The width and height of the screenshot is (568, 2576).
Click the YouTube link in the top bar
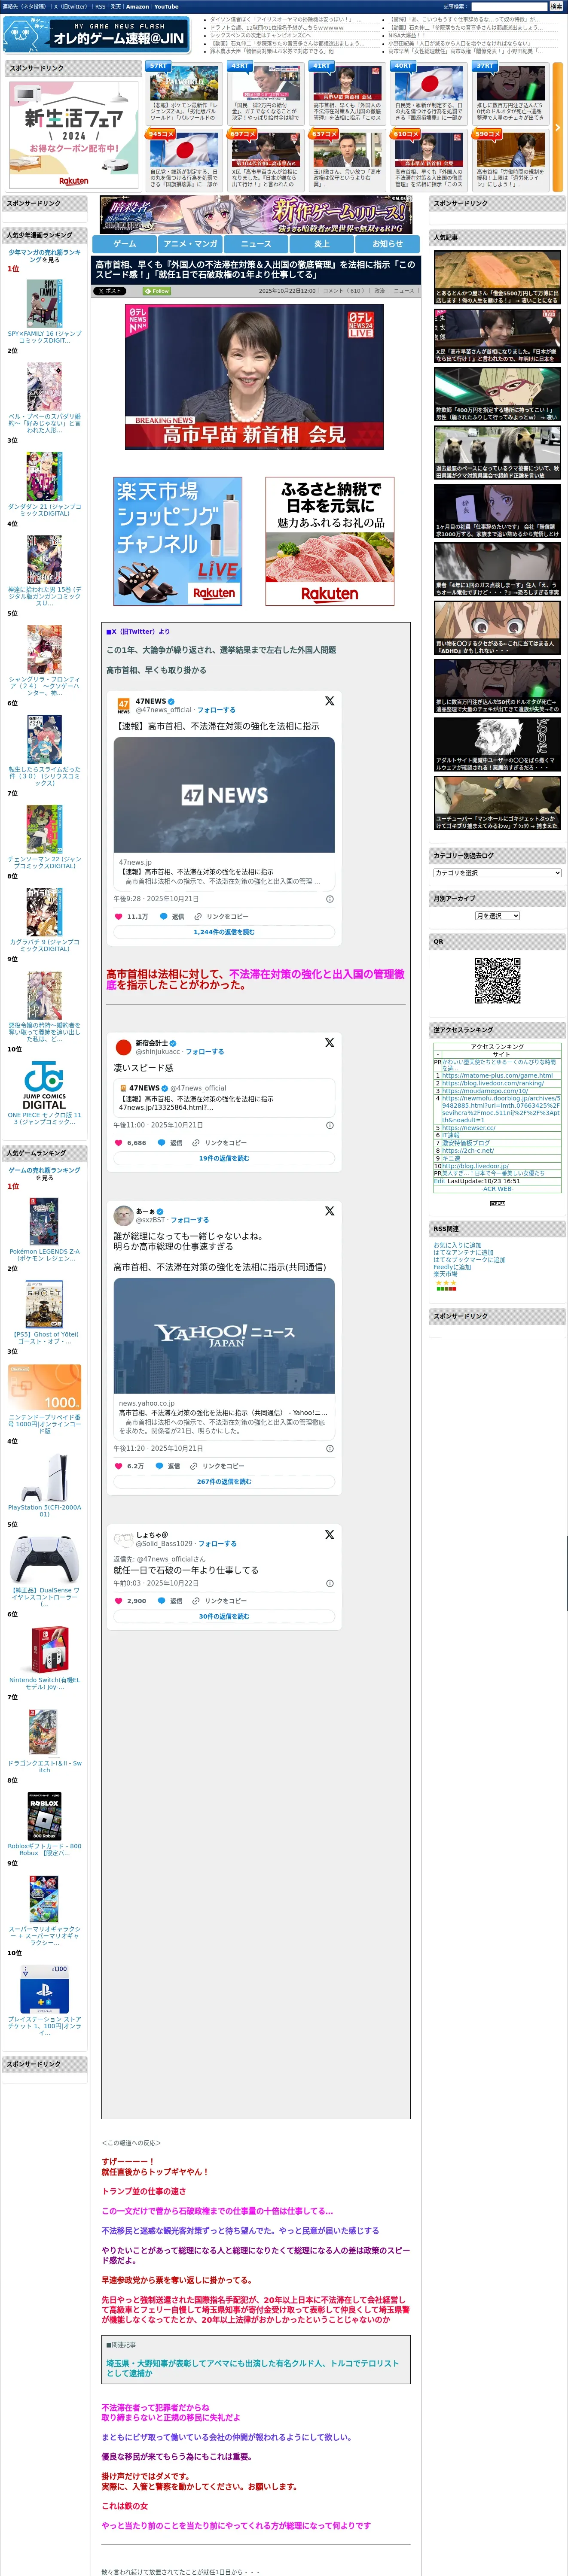pyautogui.click(x=166, y=6)
